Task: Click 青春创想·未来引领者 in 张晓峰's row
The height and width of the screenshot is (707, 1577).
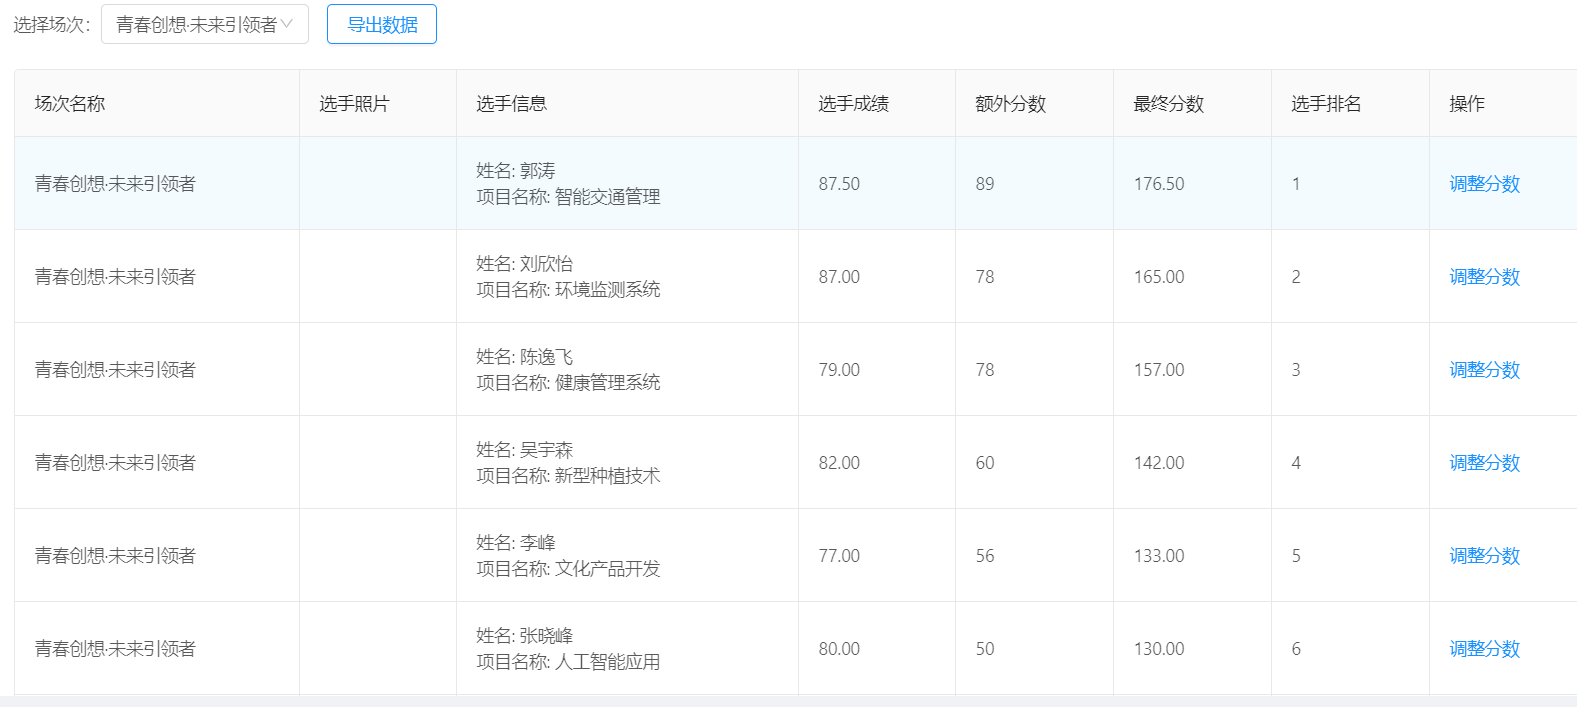Action: tap(115, 649)
